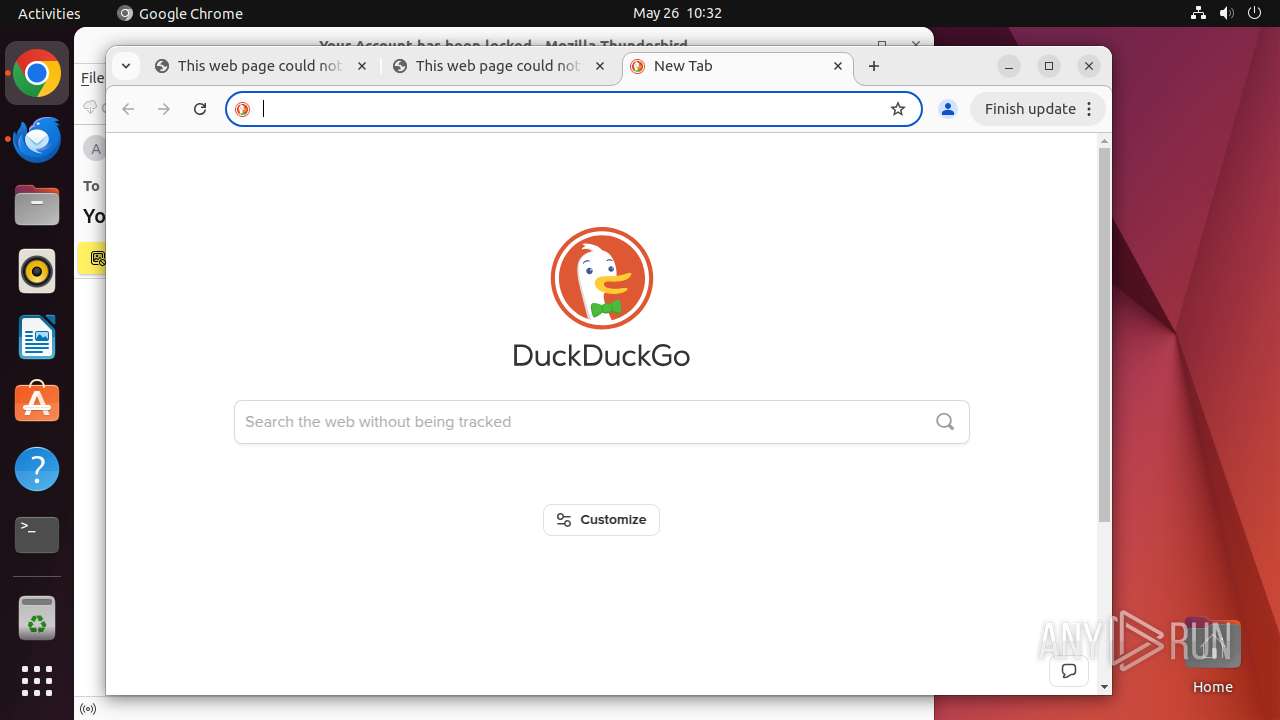Click scrollbar down arrow

tap(1104, 687)
